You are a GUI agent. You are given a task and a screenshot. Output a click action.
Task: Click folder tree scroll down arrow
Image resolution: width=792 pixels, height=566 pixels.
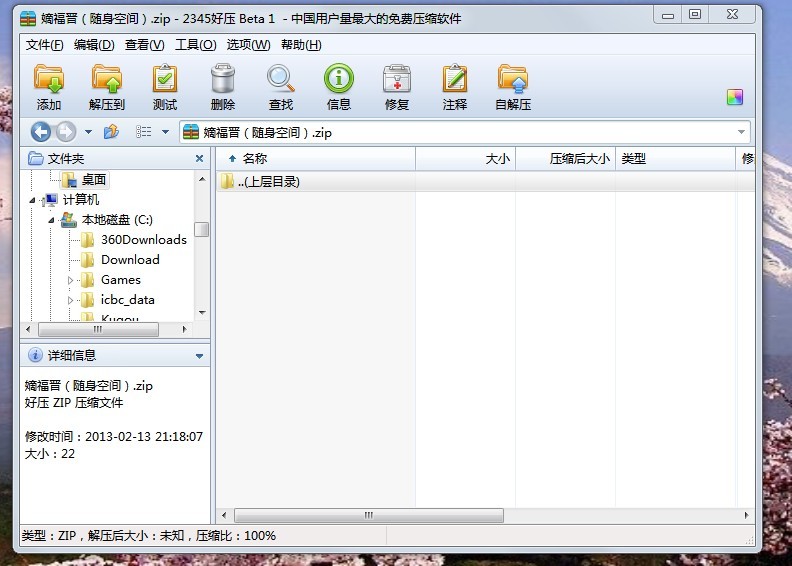click(x=202, y=313)
